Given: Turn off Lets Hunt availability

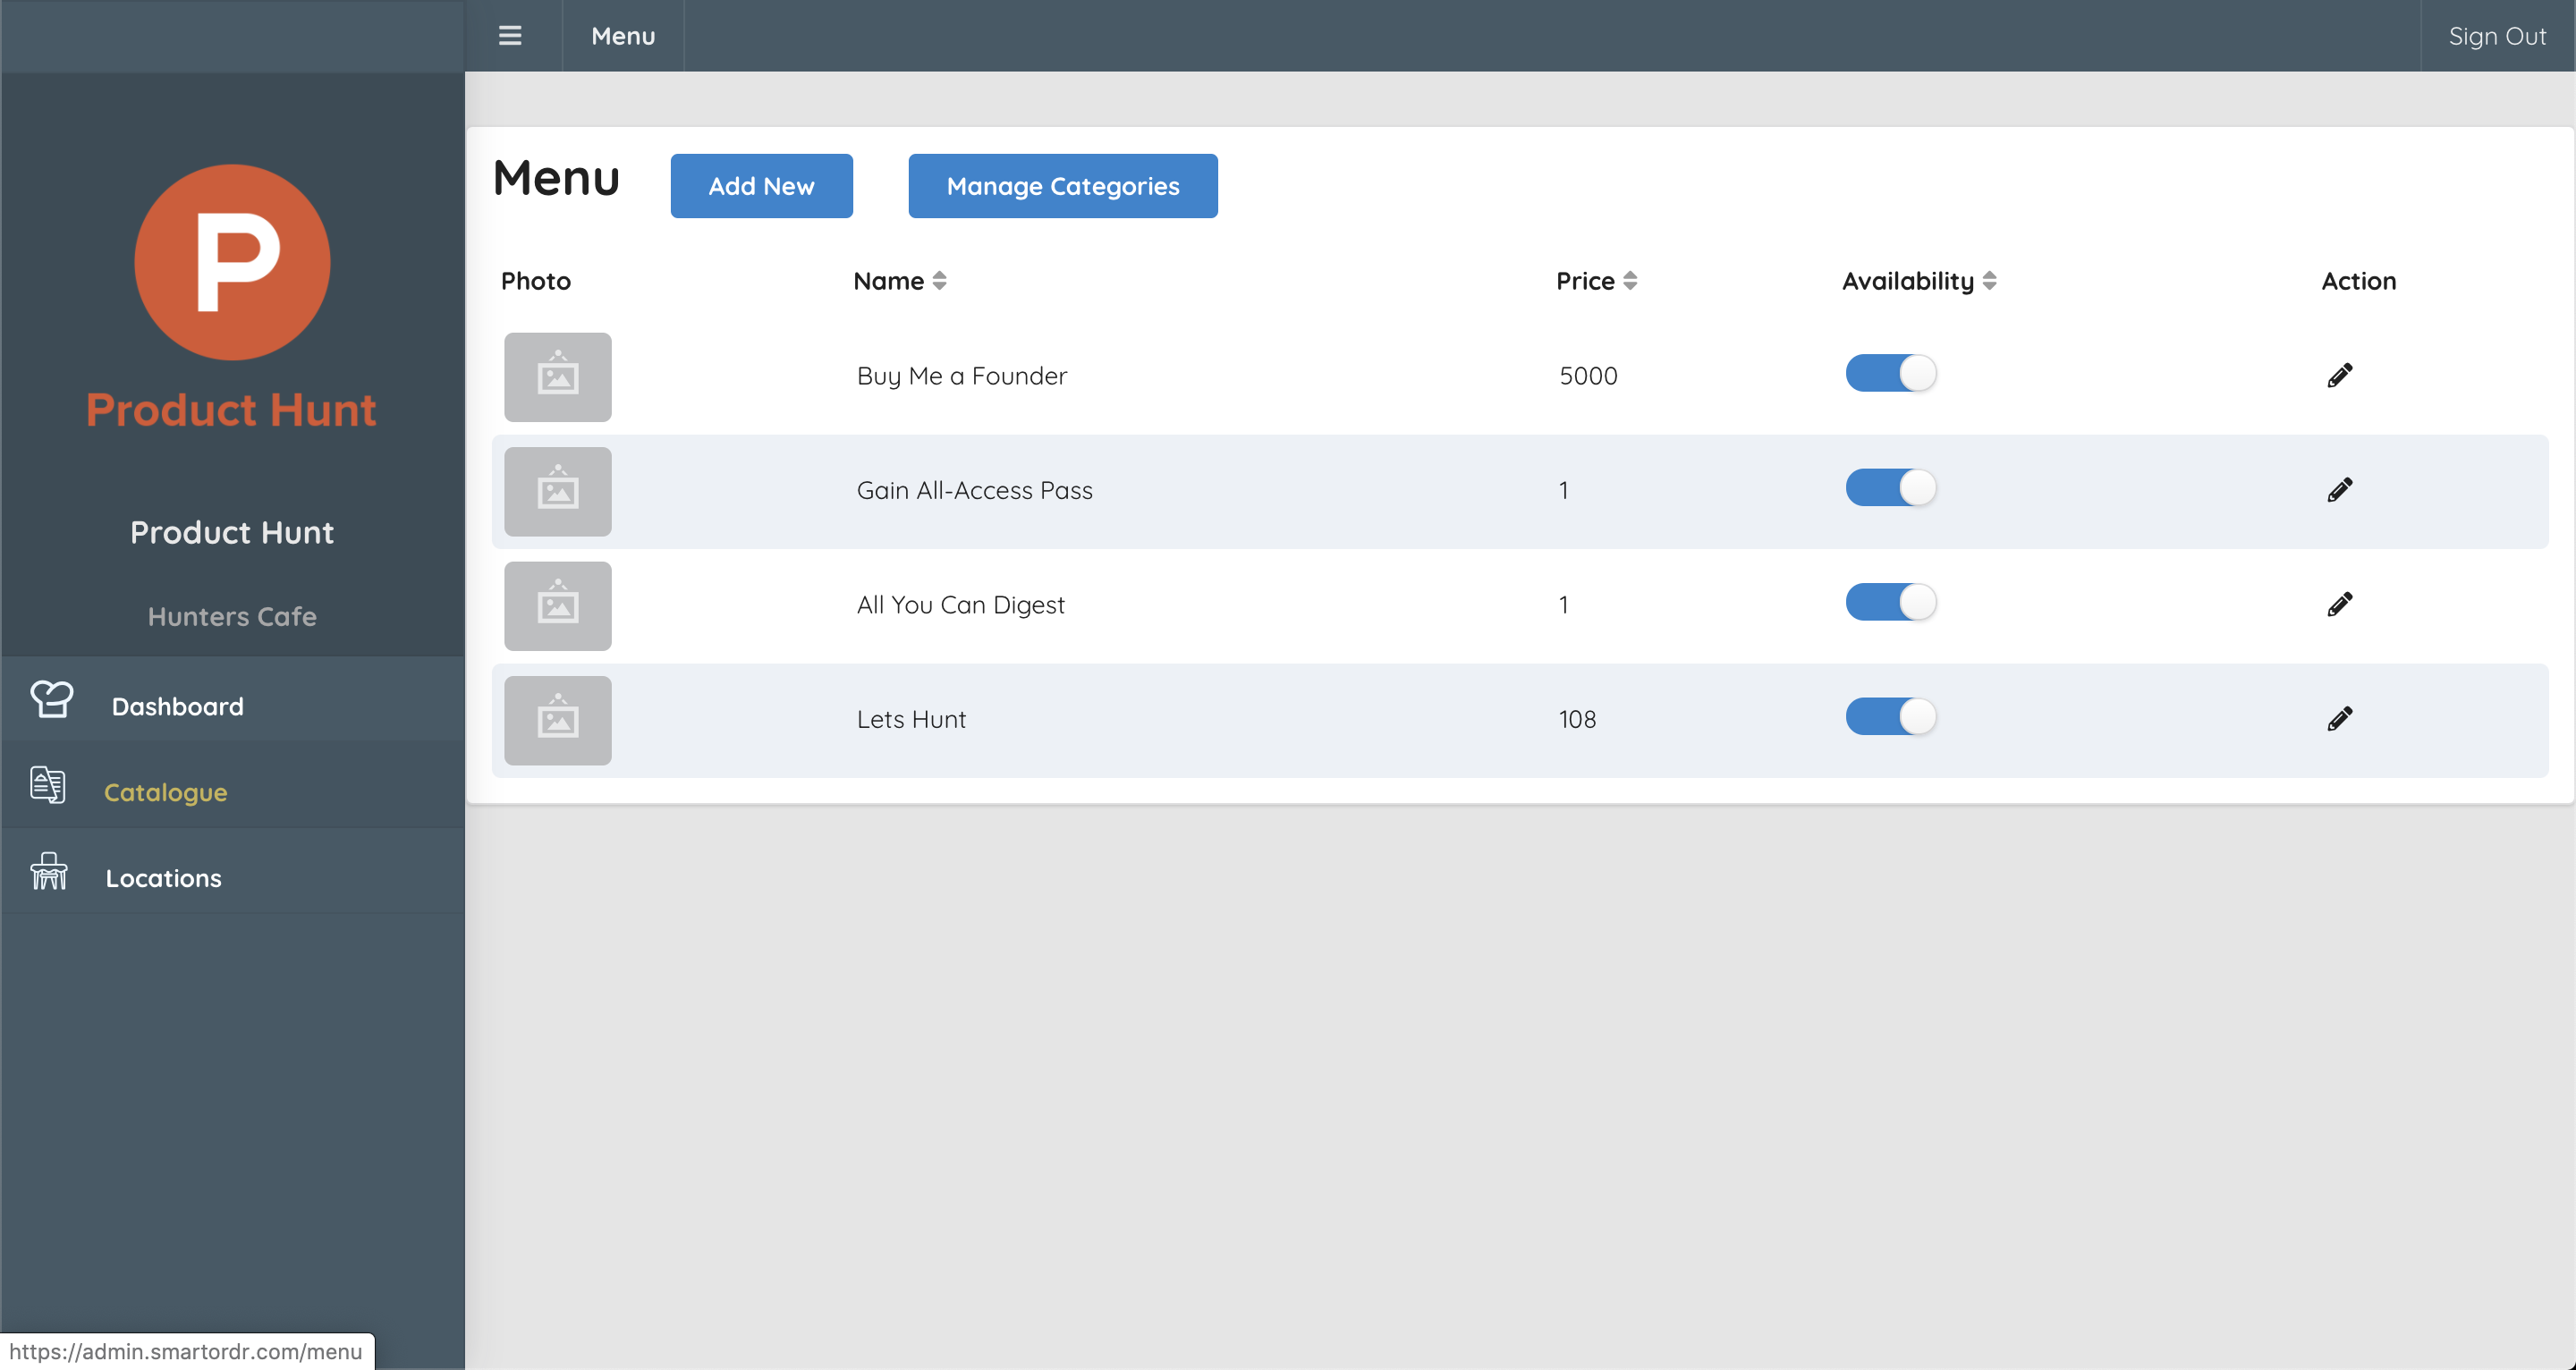Looking at the screenshot, I should 1890,716.
